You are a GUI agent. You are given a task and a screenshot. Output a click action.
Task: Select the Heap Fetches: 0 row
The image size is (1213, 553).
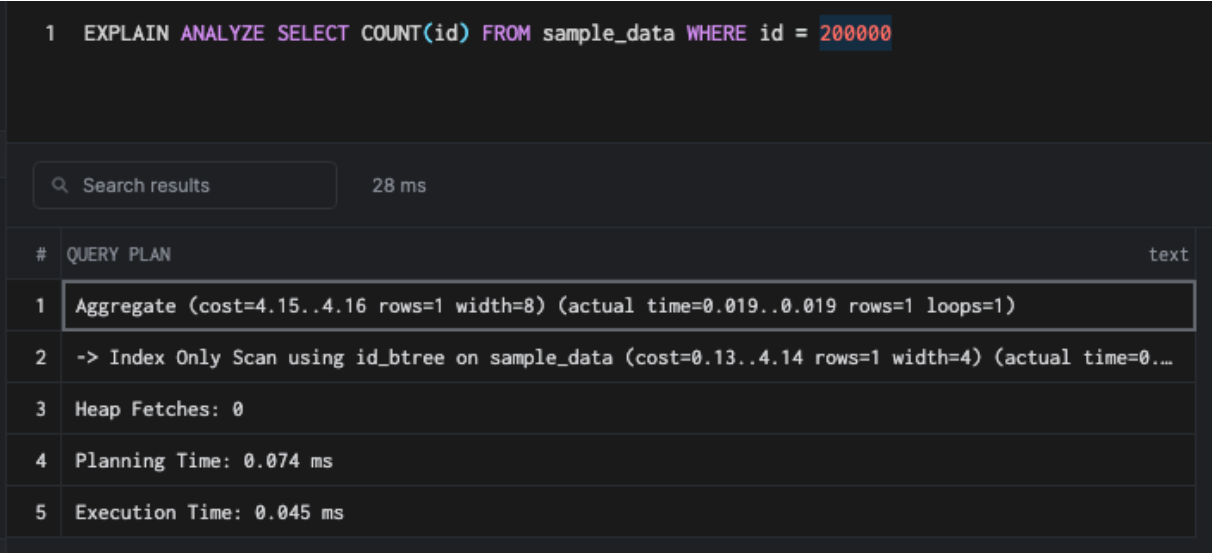(x=629, y=409)
